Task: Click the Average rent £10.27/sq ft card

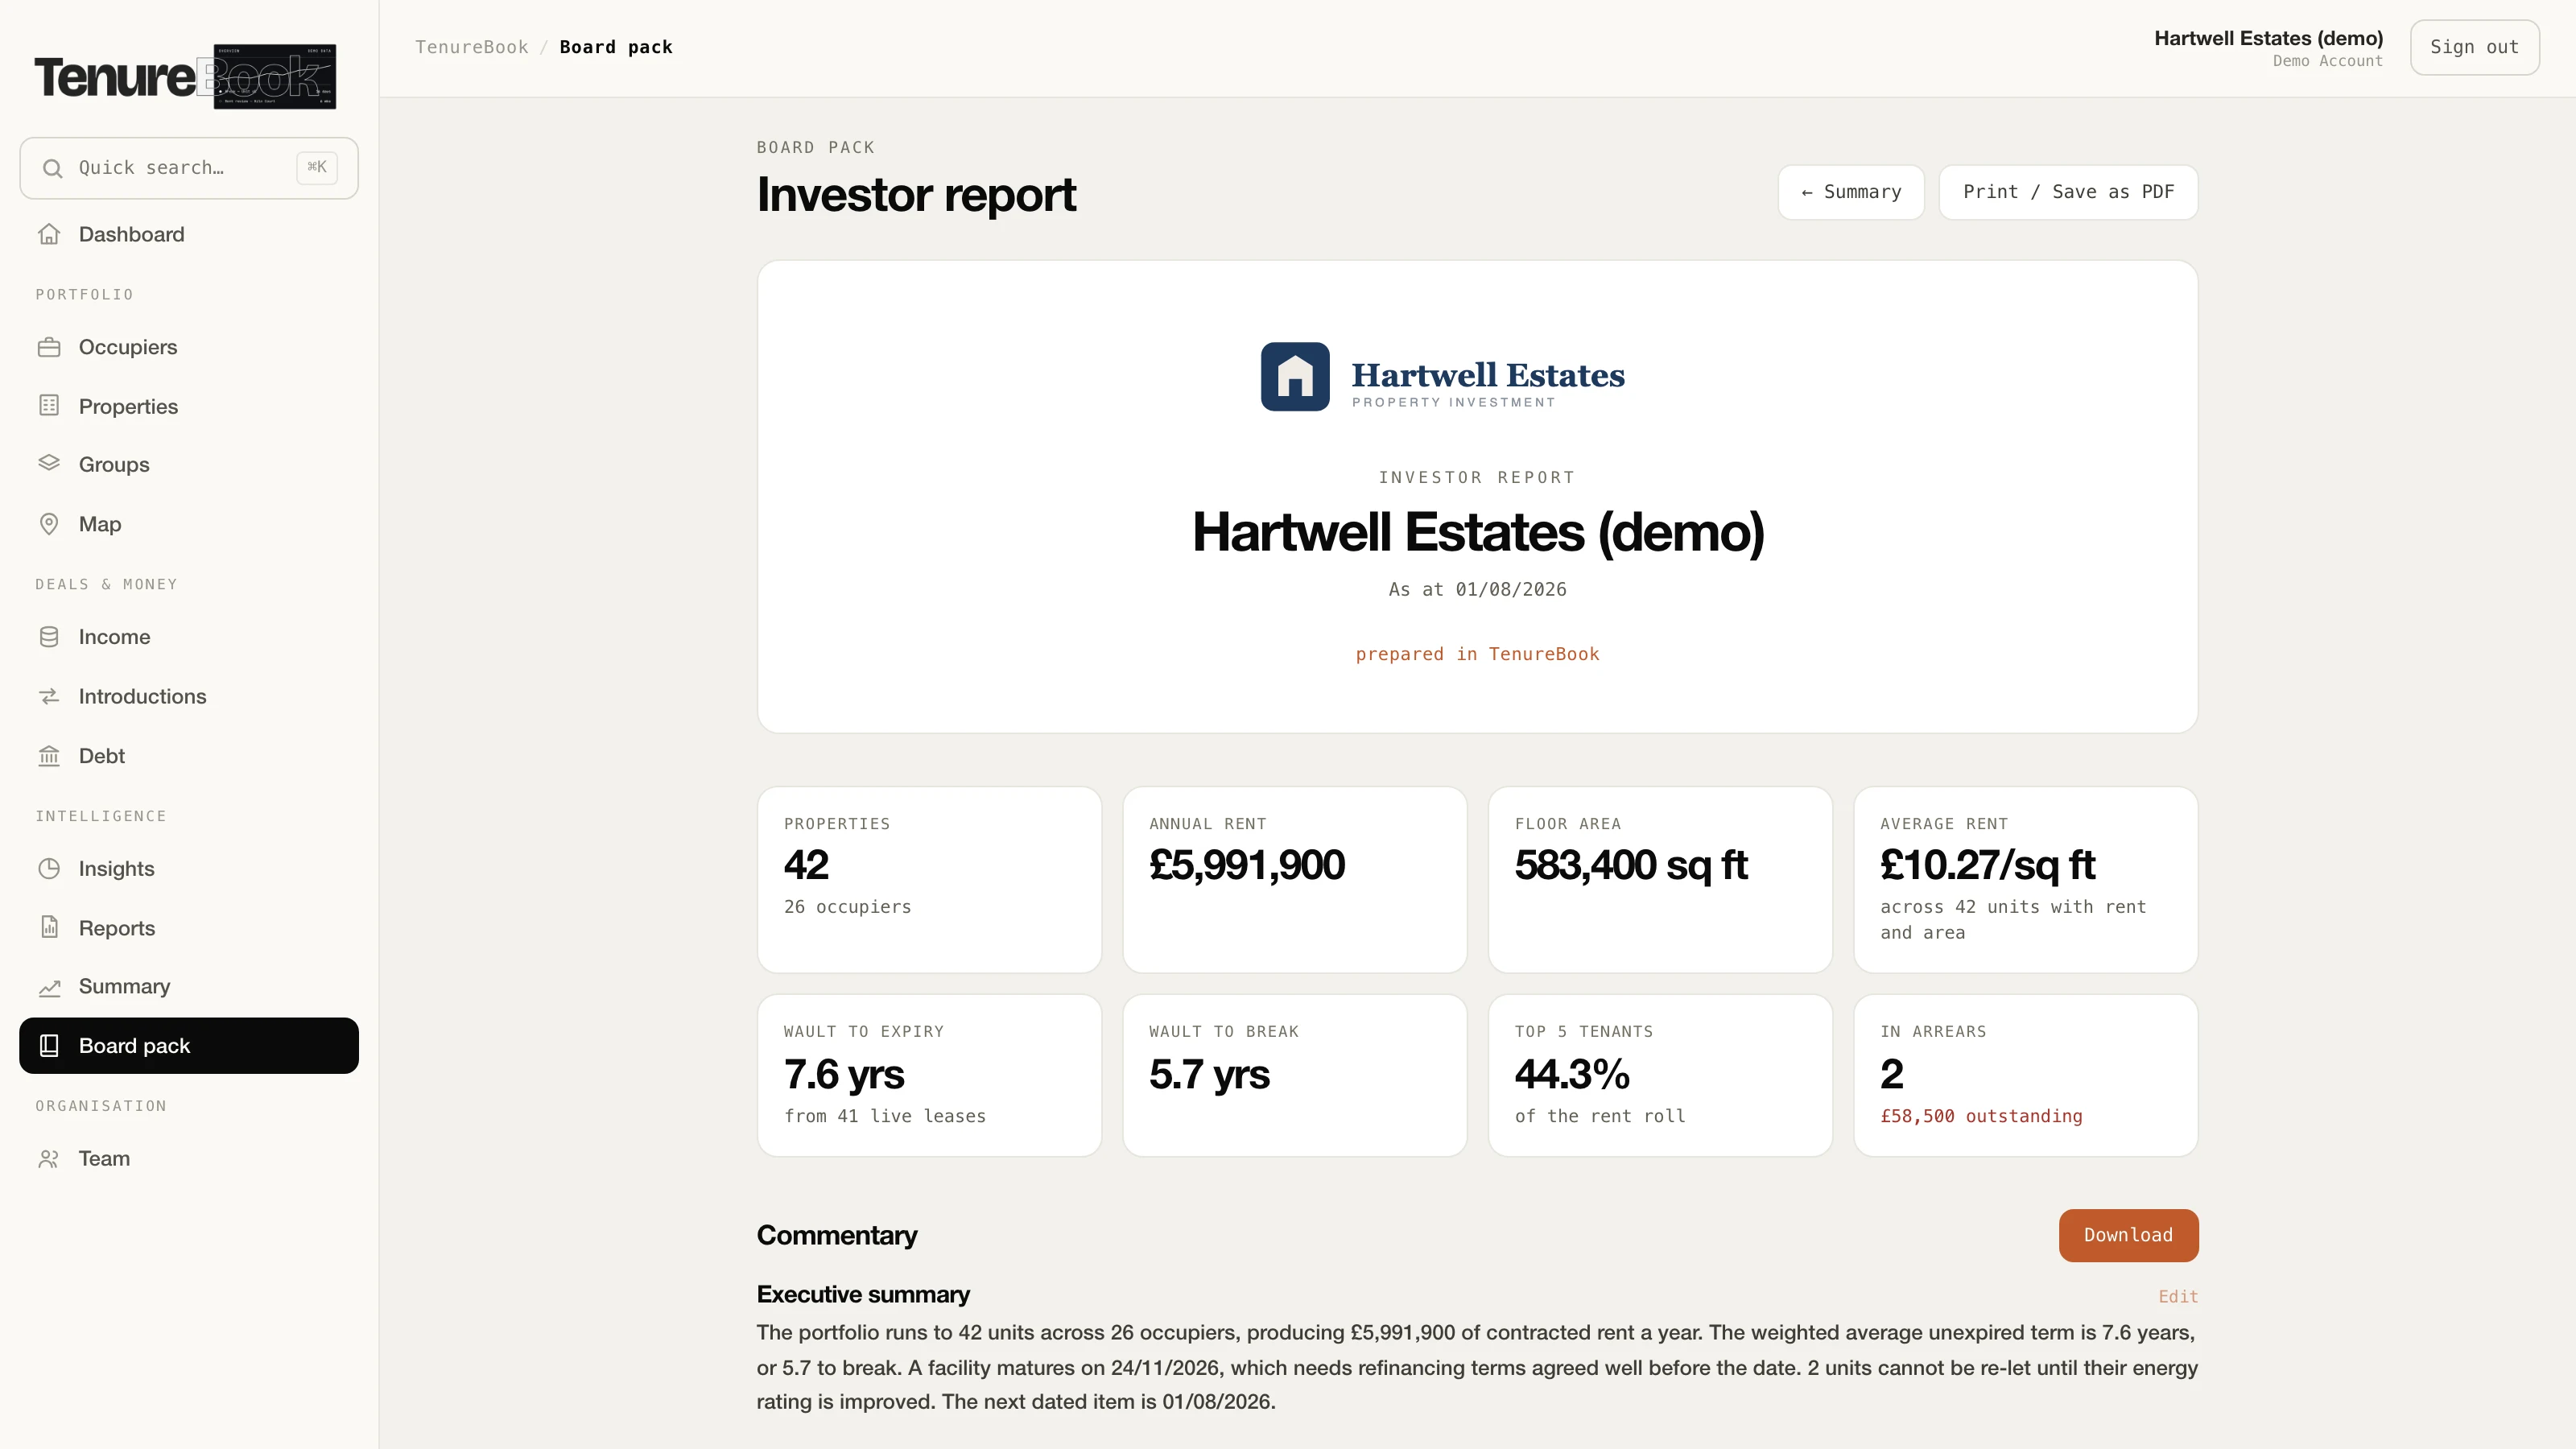Action: tap(2026, 879)
